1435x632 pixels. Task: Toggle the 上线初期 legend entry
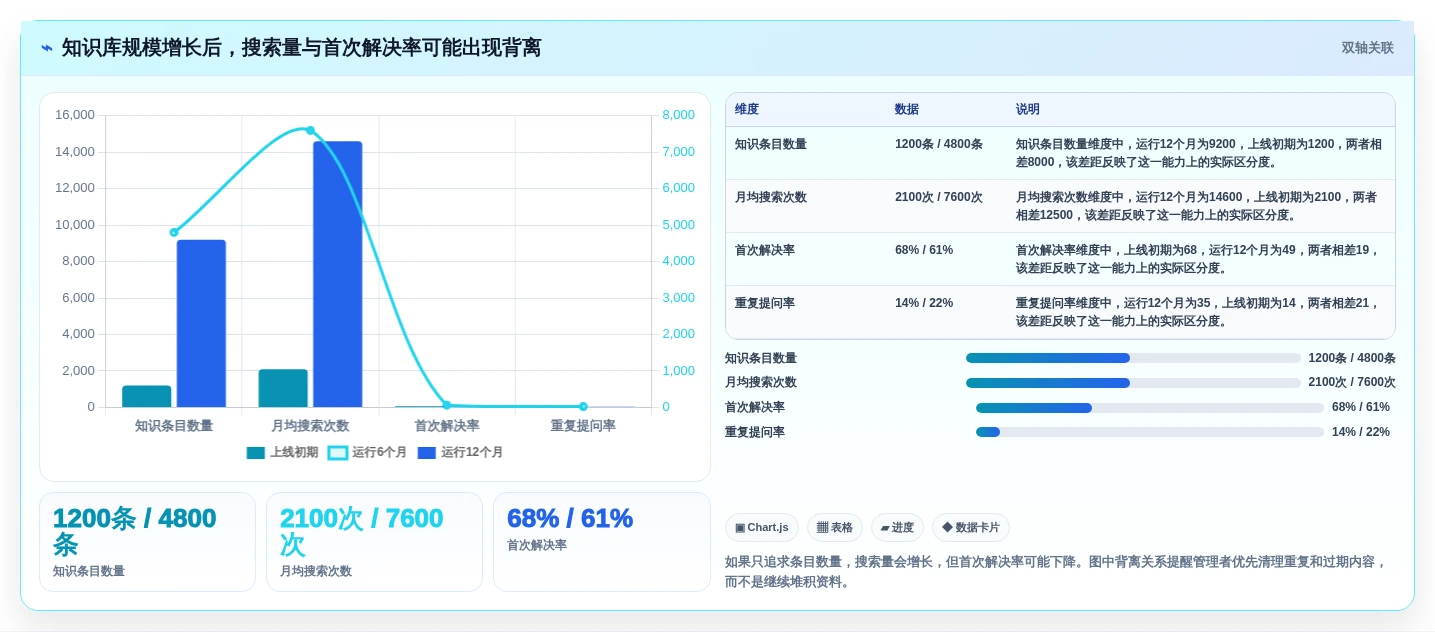282,453
